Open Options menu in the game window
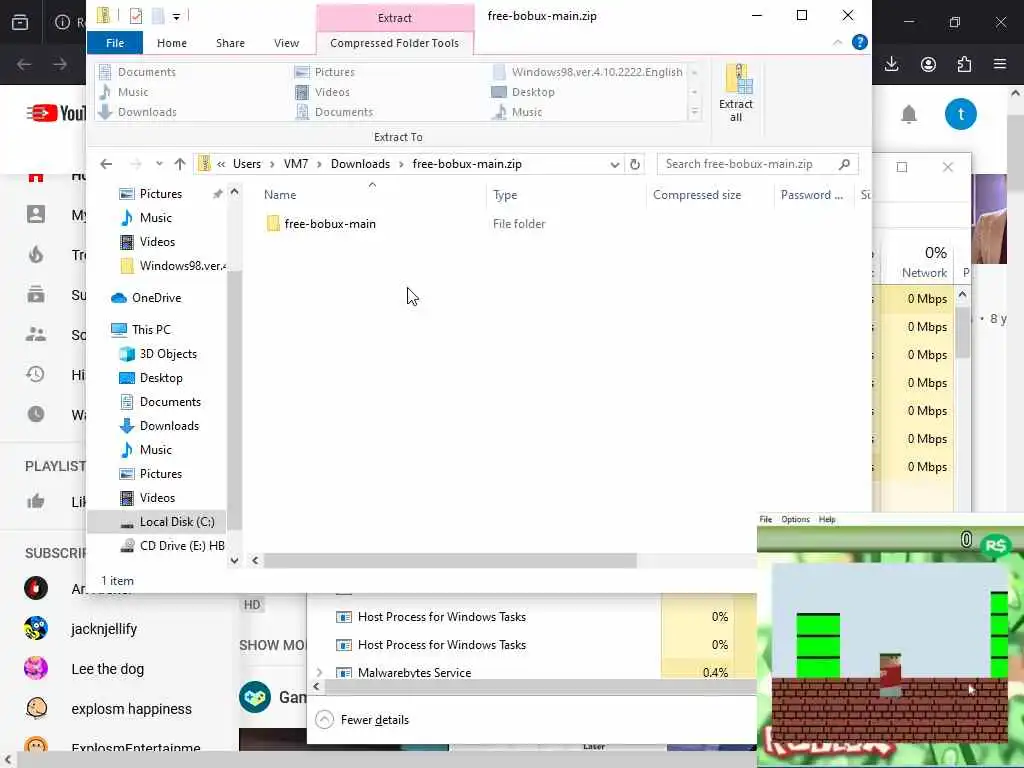The width and height of the screenshot is (1024, 768). (x=795, y=519)
